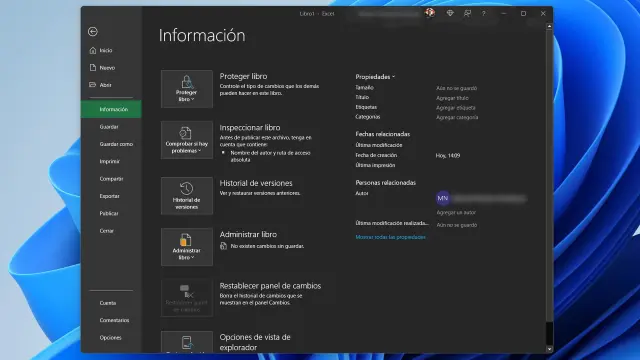Viewport: 640px width, 360px height.
Task: Click the 'Hoy, 14:09' creation date text
Action: coord(448,156)
